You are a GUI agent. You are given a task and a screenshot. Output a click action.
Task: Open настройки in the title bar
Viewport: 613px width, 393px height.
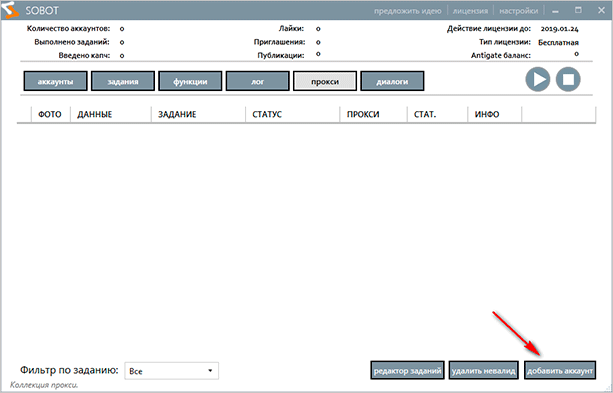coord(518,11)
